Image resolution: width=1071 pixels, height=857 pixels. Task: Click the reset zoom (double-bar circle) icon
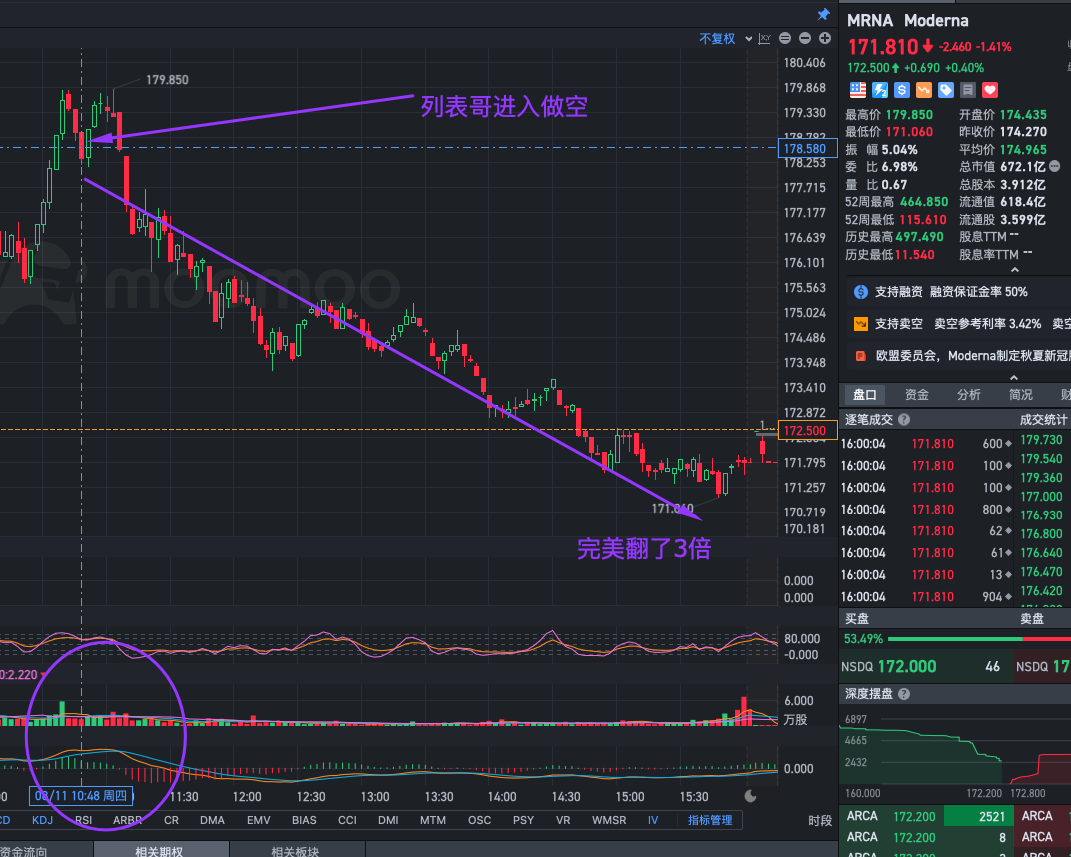click(785, 38)
